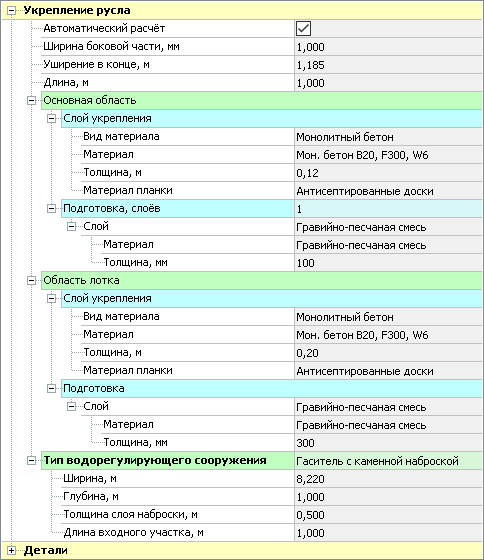Edit Толщина 300 мм field
The height and width of the screenshot is (560, 484).
coord(388,443)
